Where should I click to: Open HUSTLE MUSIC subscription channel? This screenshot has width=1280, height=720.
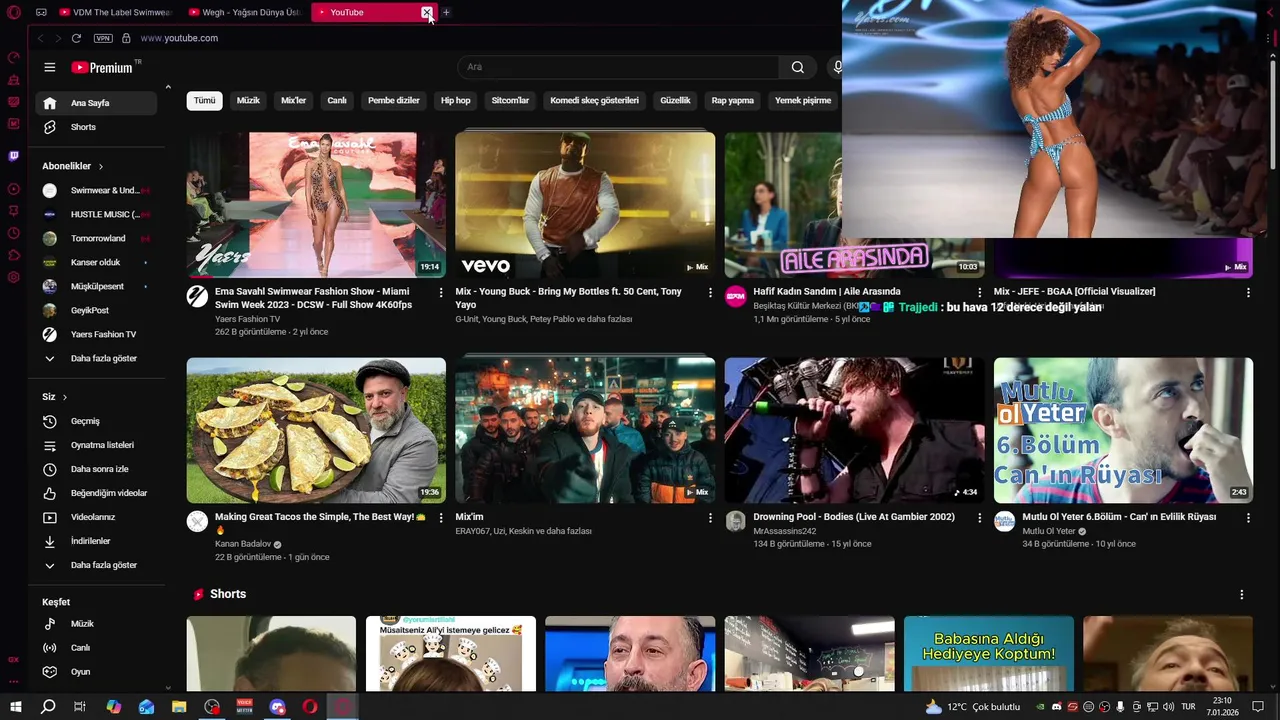[96, 214]
